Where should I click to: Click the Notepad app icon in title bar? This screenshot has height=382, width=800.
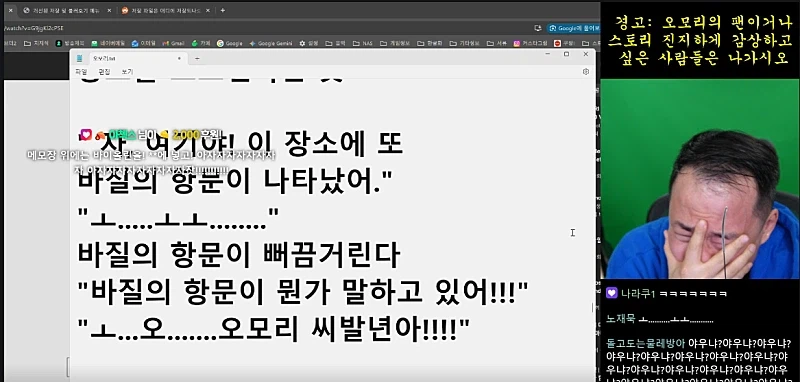(79, 58)
